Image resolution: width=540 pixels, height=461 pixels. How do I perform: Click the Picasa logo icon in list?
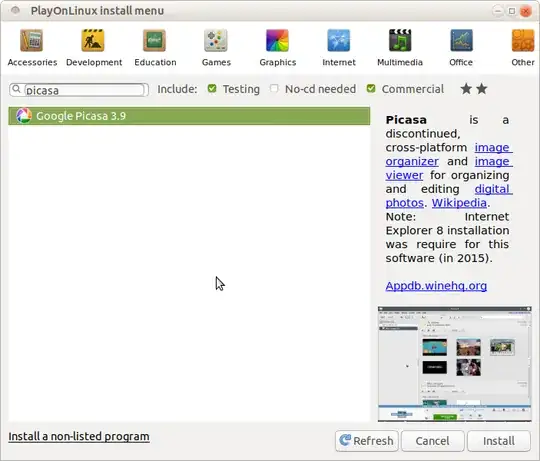[24, 116]
